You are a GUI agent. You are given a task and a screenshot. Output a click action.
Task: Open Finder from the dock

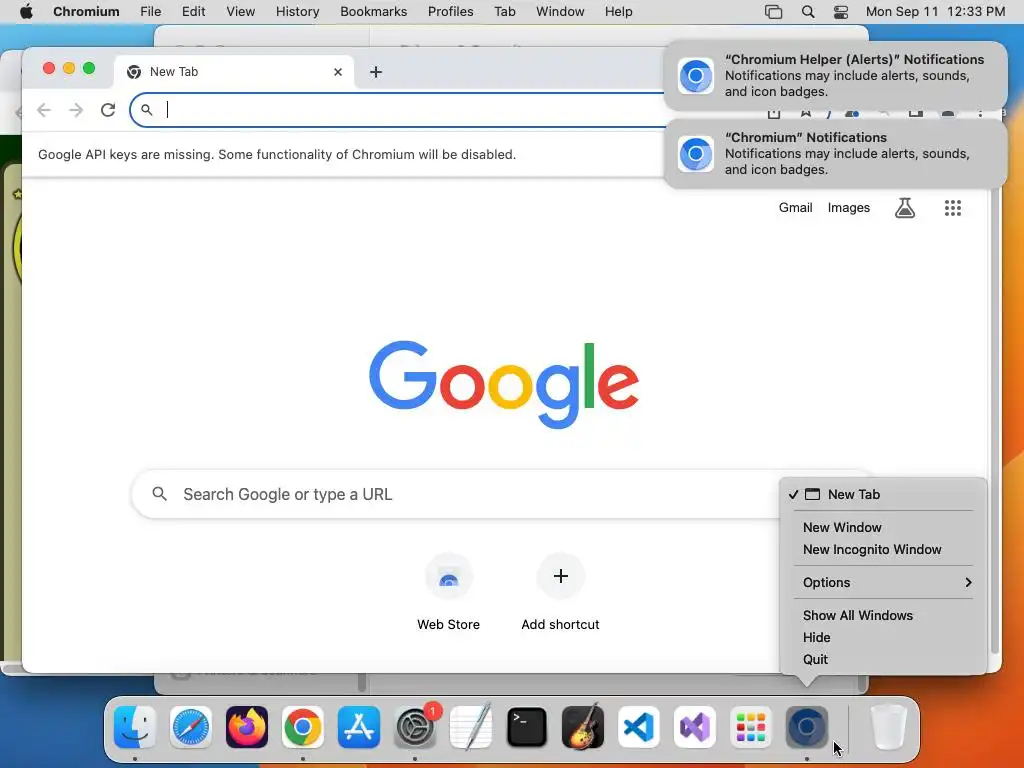135,726
